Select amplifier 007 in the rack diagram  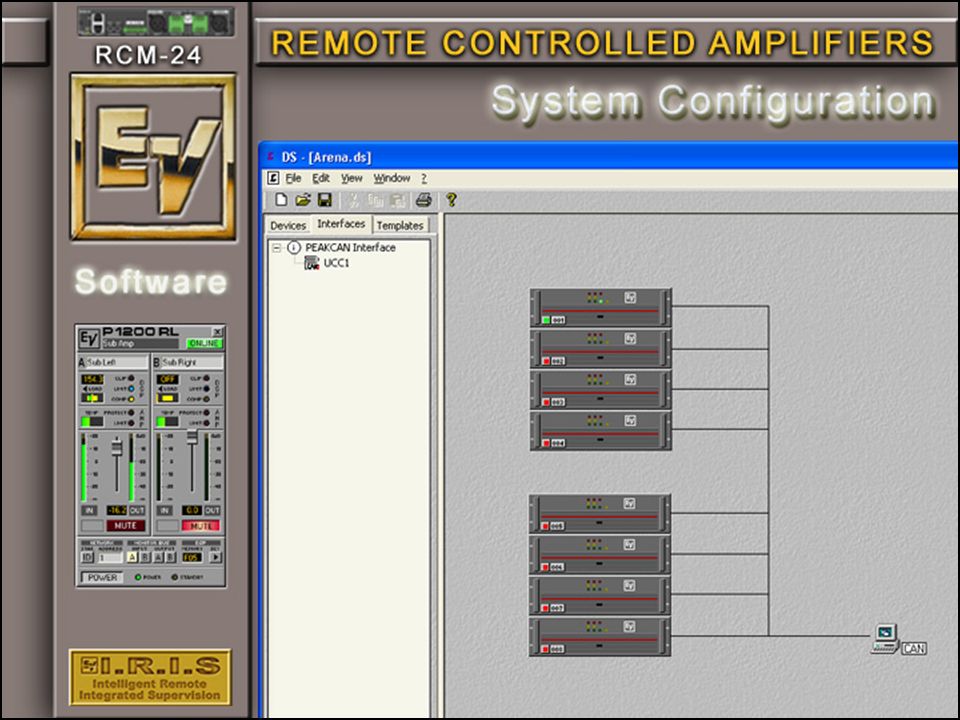click(x=600, y=596)
